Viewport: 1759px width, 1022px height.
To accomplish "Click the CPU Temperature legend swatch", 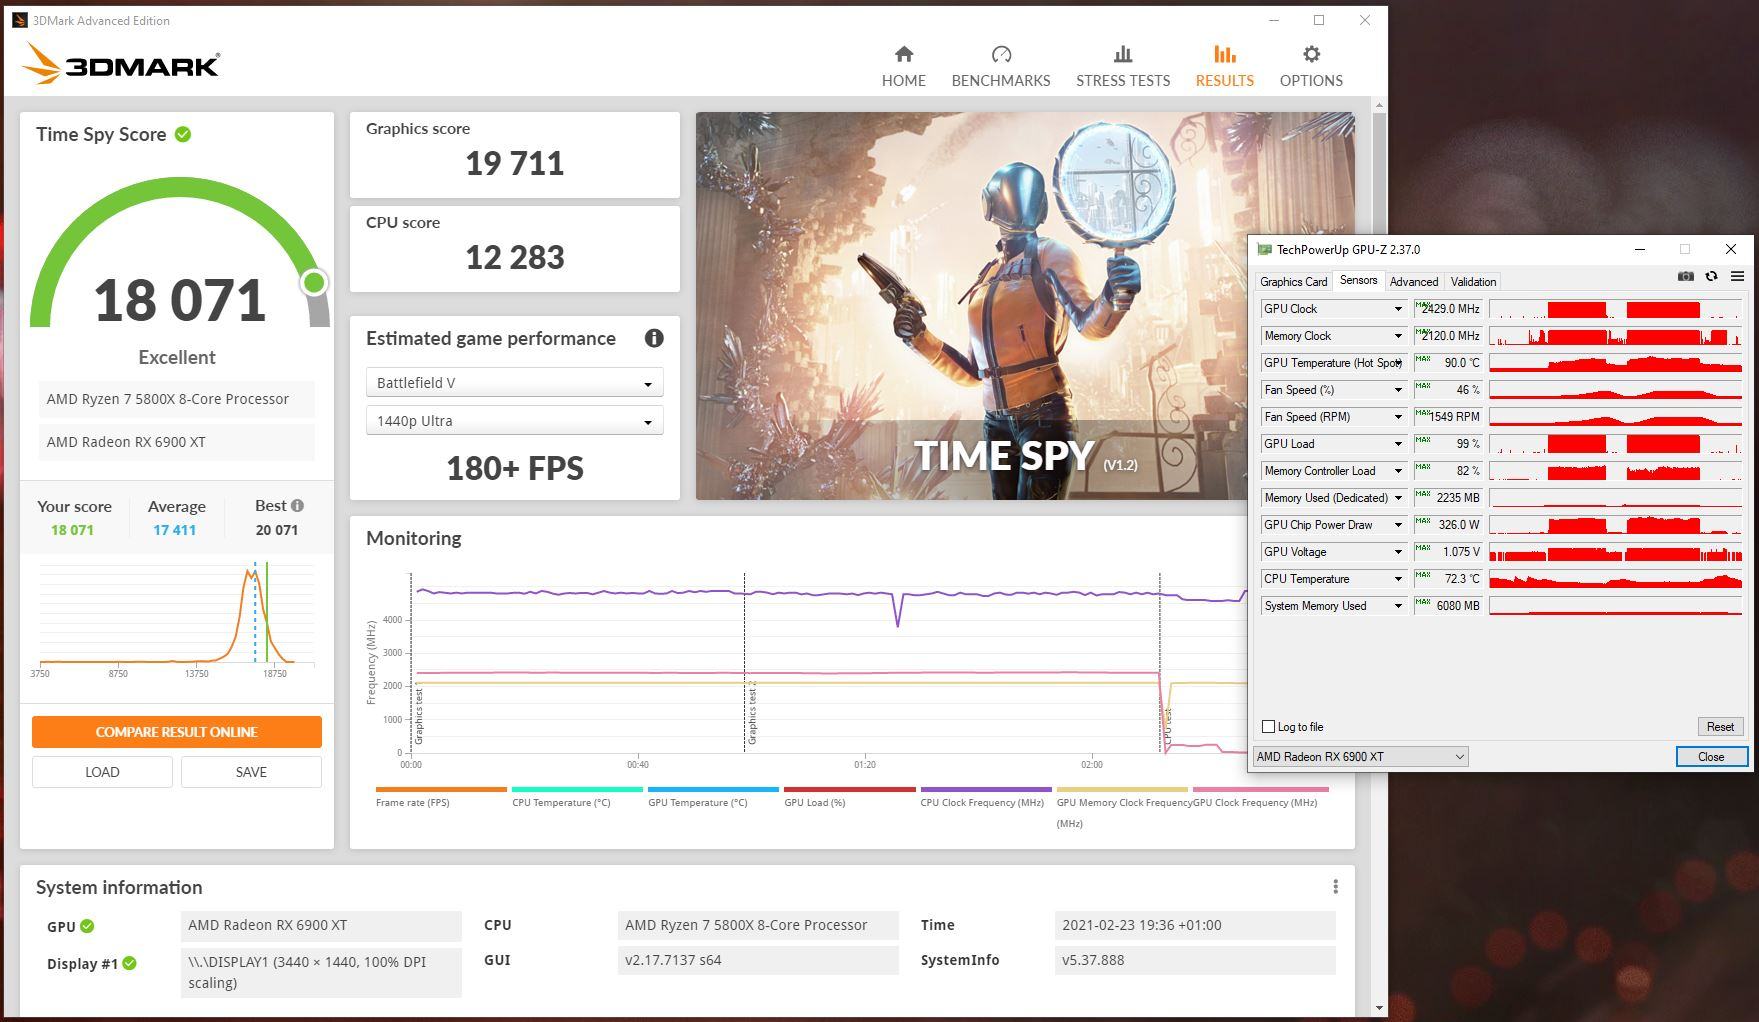I will click(x=577, y=789).
